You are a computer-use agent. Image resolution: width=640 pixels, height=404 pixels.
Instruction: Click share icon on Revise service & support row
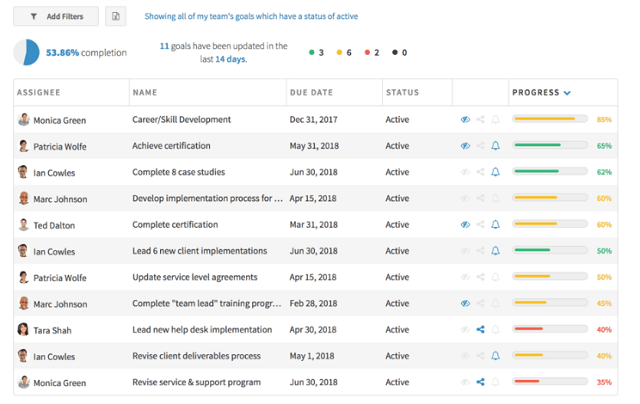pyautogui.click(x=480, y=382)
